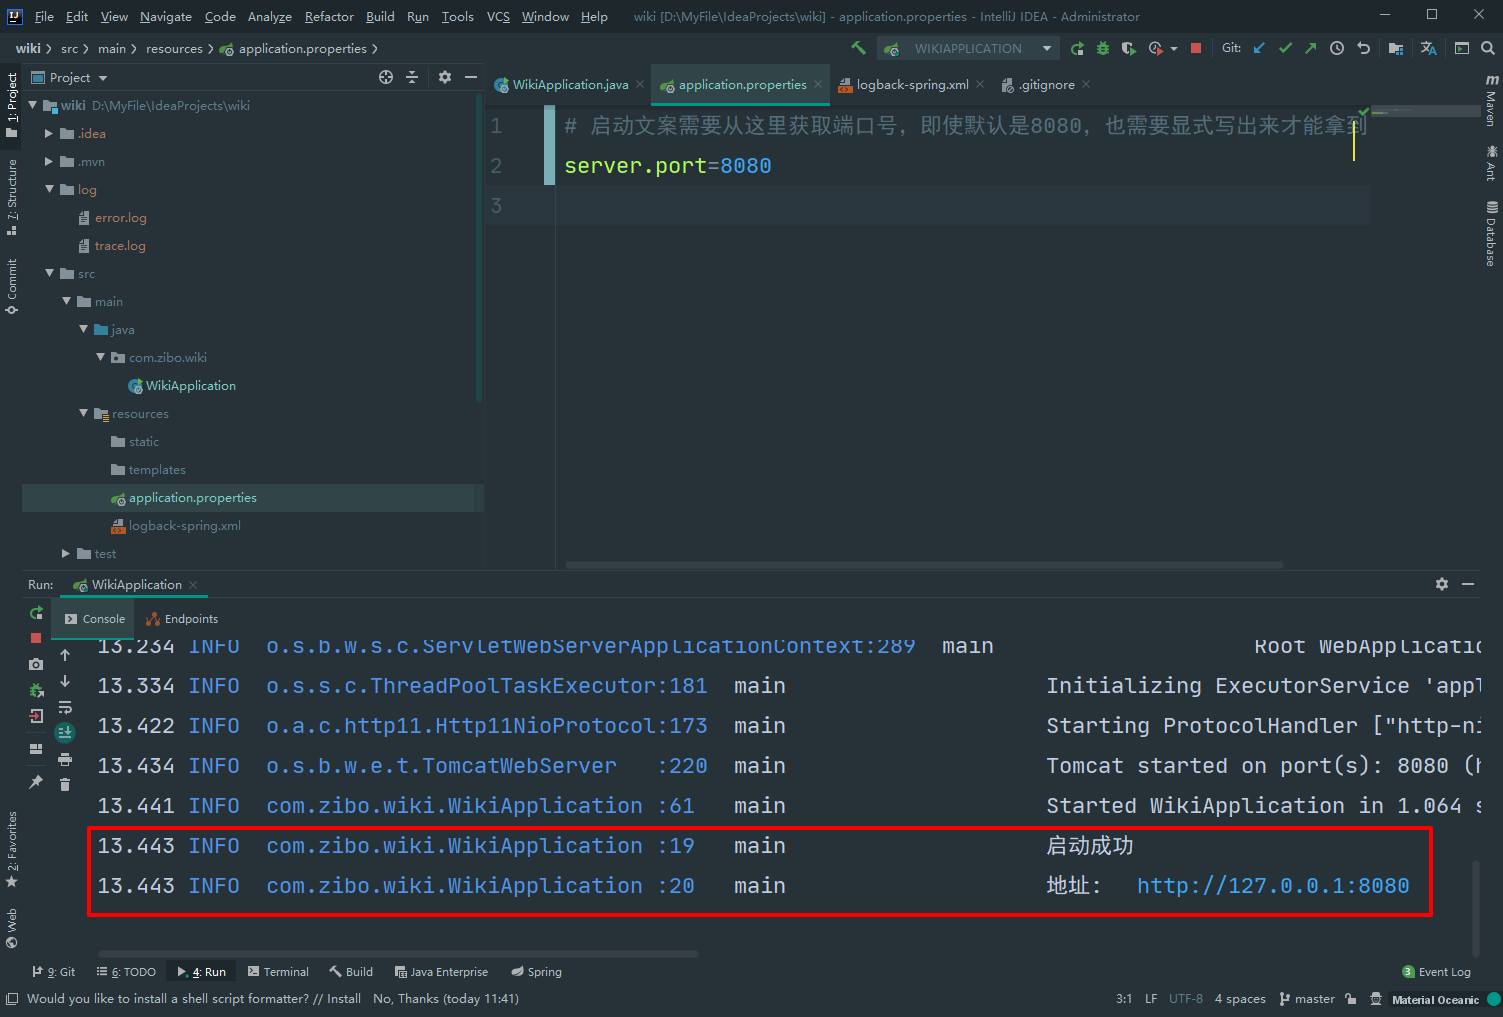Click Install in the shell formatter notification
This screenshot has height=1017, width=1503.
[x=344, y=999]
